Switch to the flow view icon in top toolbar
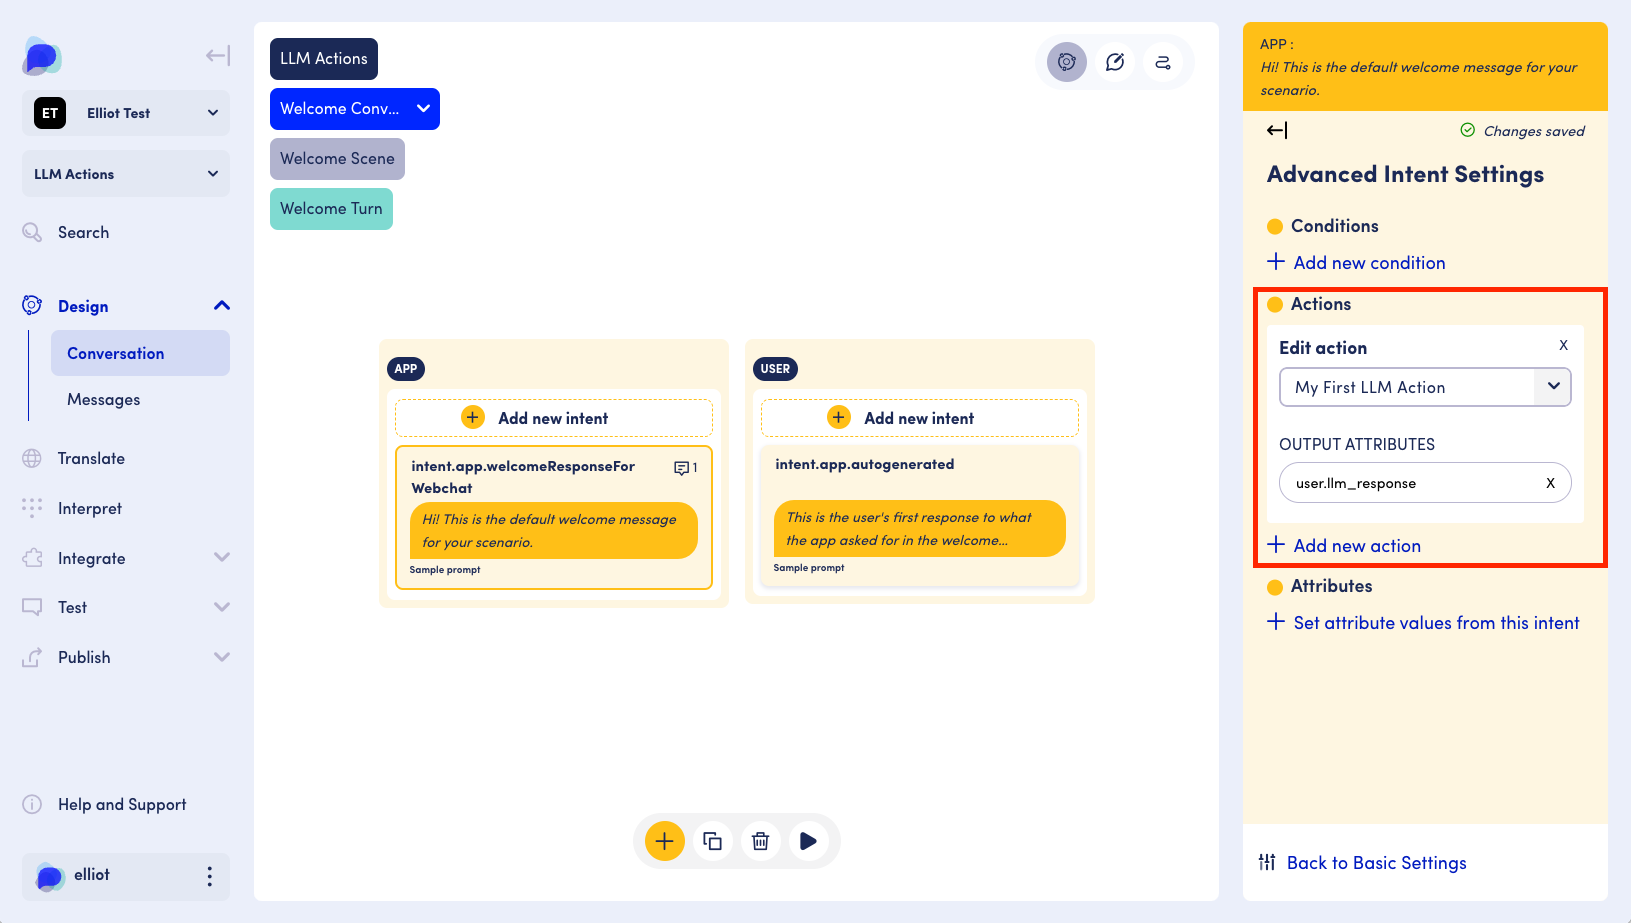This screenshot has height=923, width=1631. coord(1162,62)
